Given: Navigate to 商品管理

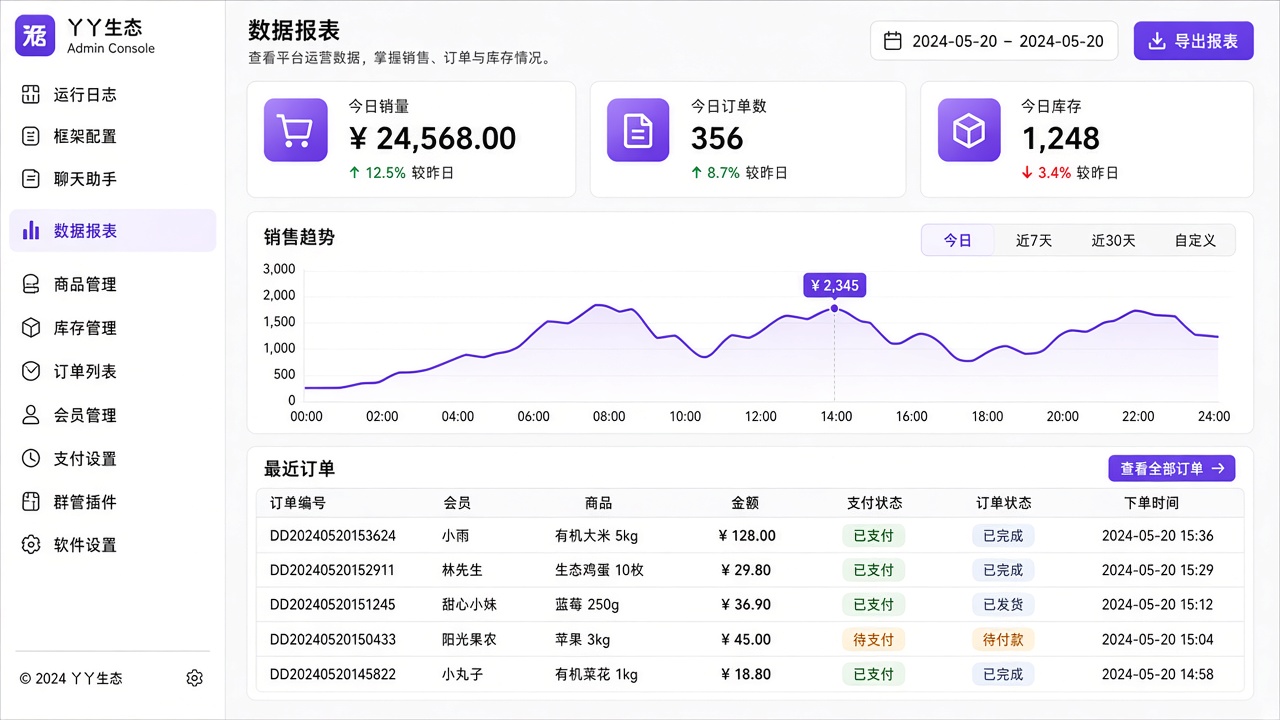Looking at the screenshot, I should click(112, 284).
